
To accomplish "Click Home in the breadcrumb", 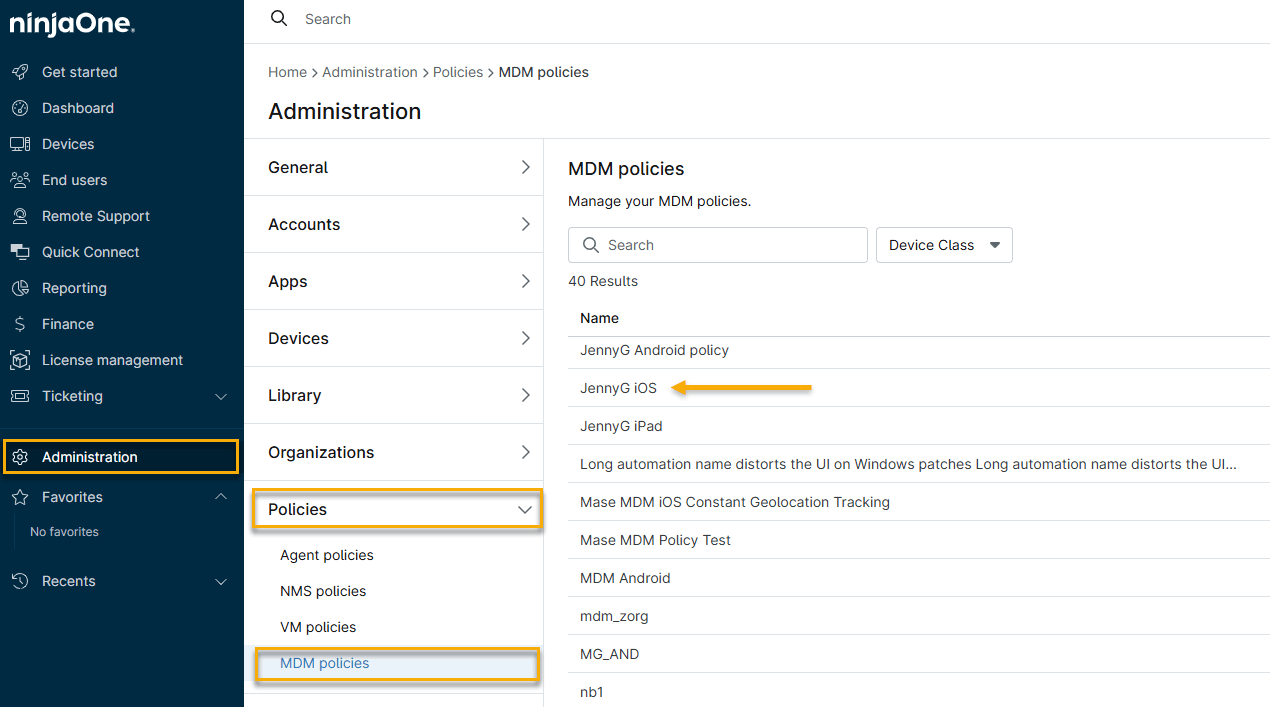I will [x=287, y=72].
